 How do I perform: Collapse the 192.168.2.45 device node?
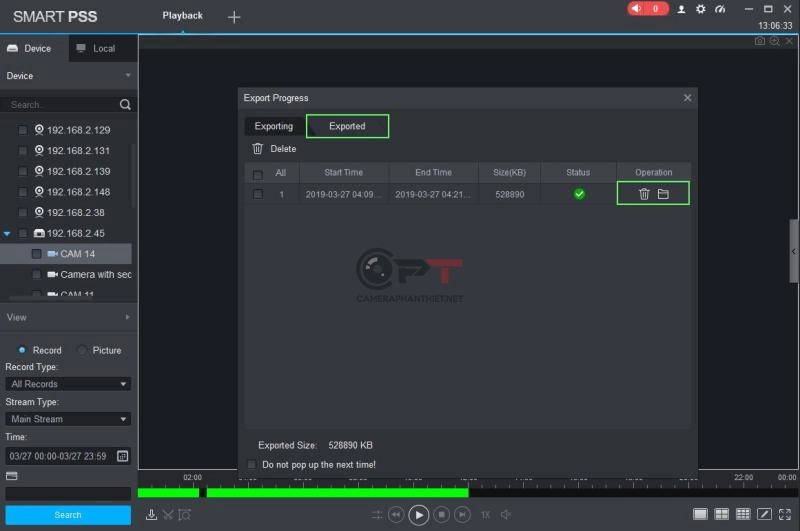(x=8, y=233)
